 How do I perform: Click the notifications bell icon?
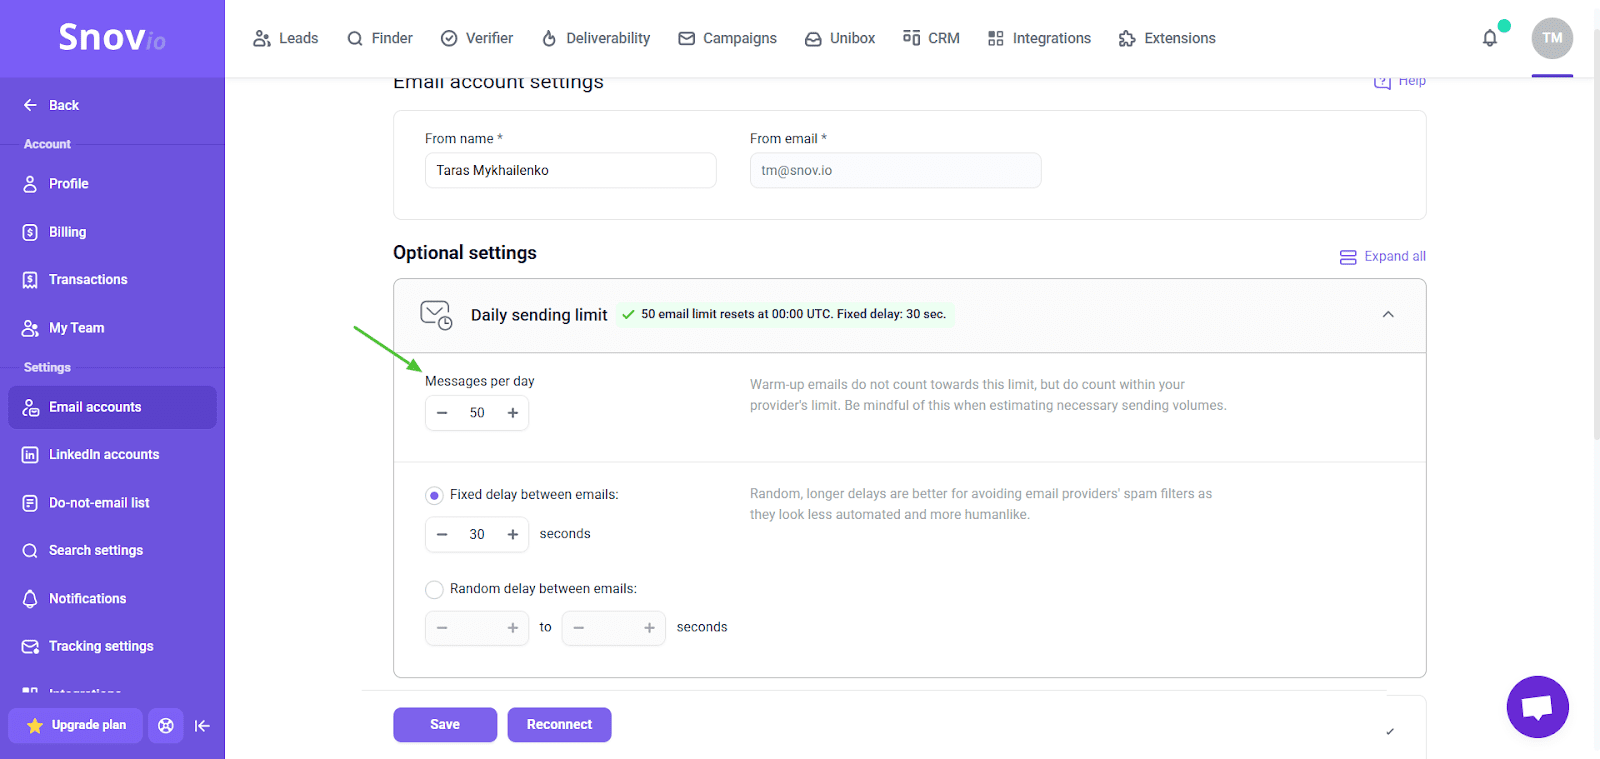1489,38
